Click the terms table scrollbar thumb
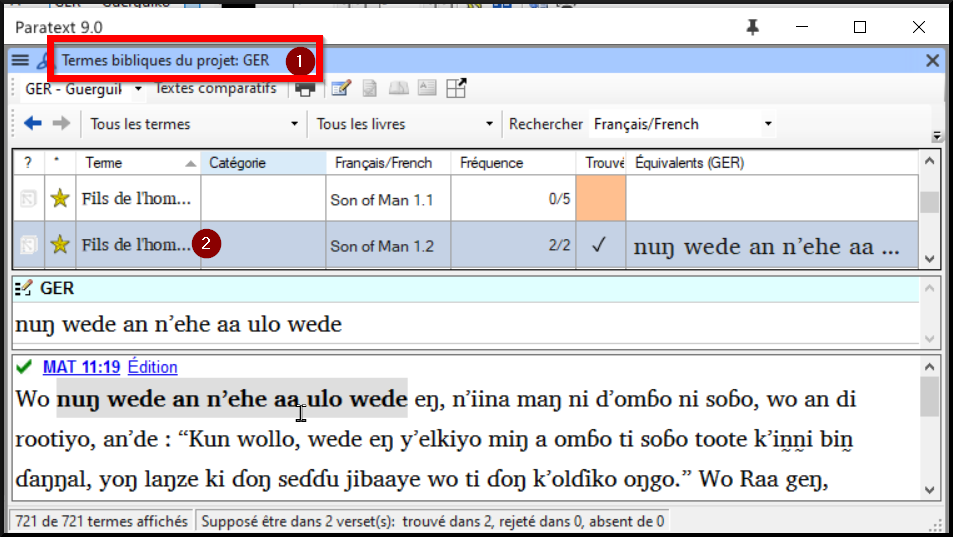The width and height of the screenshot is (953, 537). point(929,202)
